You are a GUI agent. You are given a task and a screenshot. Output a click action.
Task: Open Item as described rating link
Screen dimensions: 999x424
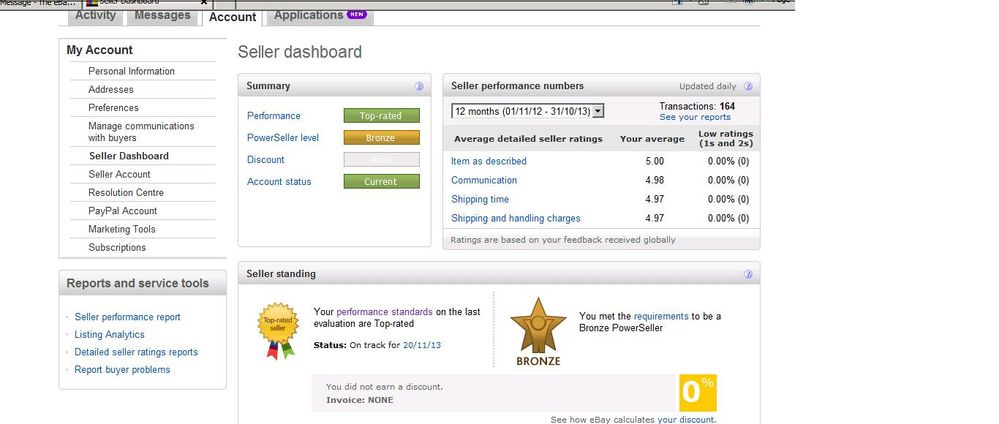point(489,161)
